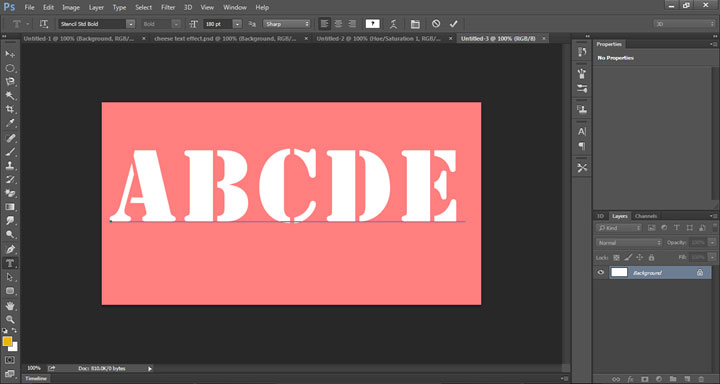Select the History Brush tool

[10, 179]
